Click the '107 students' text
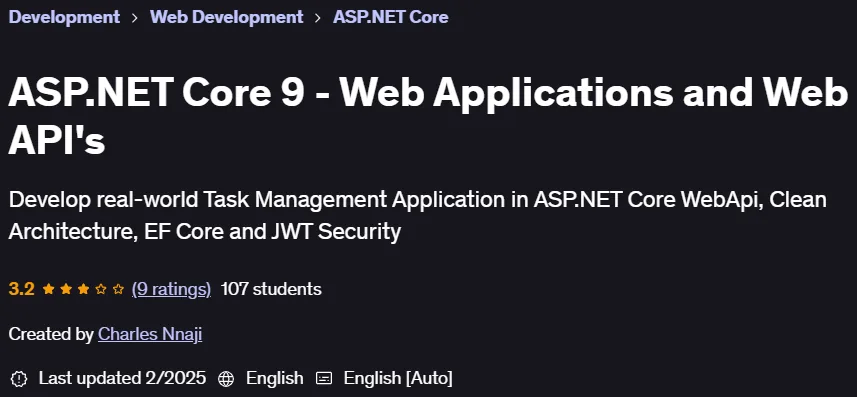This screenshot has width=857, height=397. [x=271, y=289]
